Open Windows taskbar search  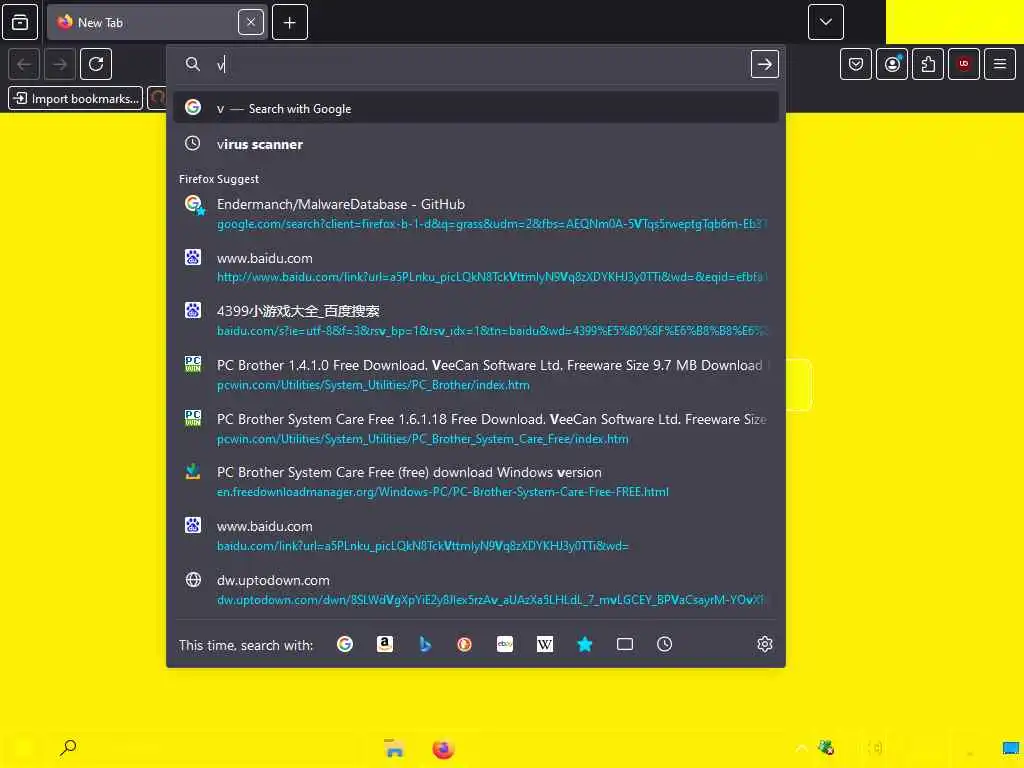[68, 748]
